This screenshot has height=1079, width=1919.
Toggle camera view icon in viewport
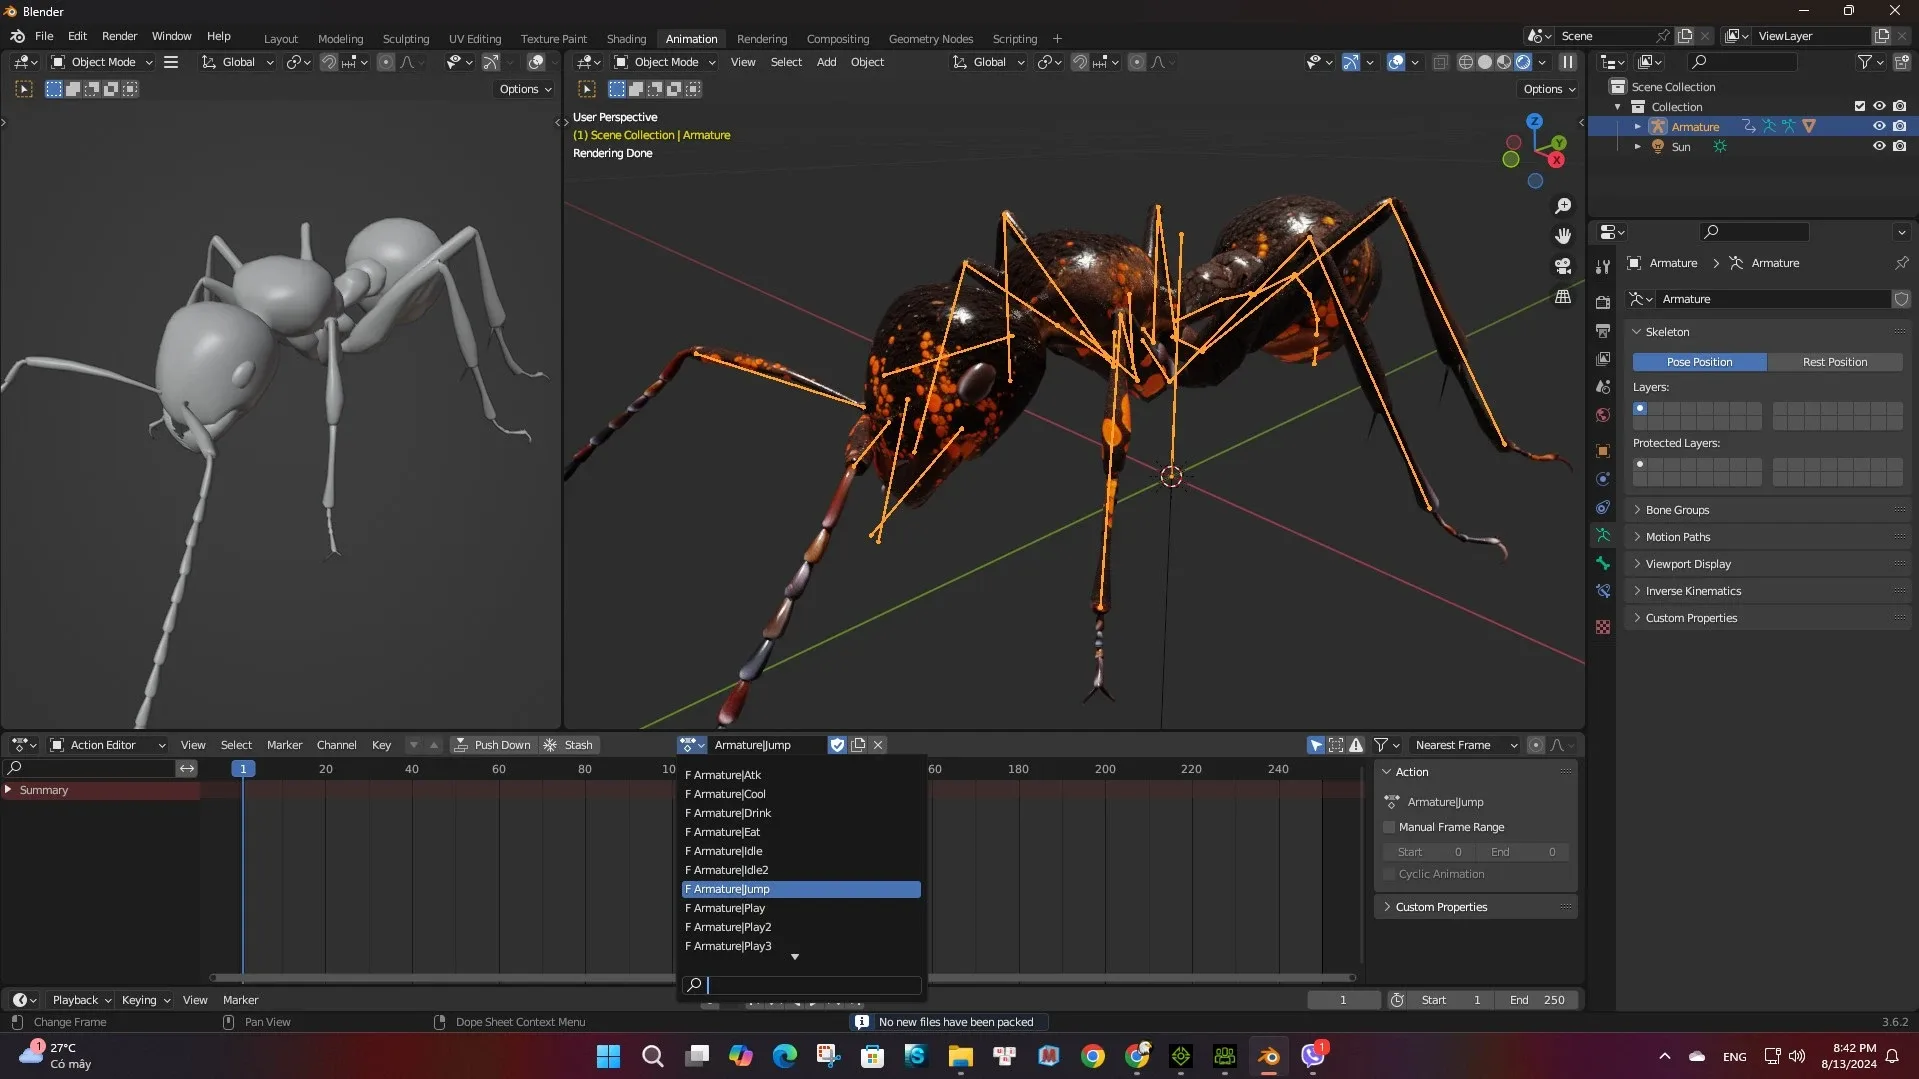point(1563,267)
